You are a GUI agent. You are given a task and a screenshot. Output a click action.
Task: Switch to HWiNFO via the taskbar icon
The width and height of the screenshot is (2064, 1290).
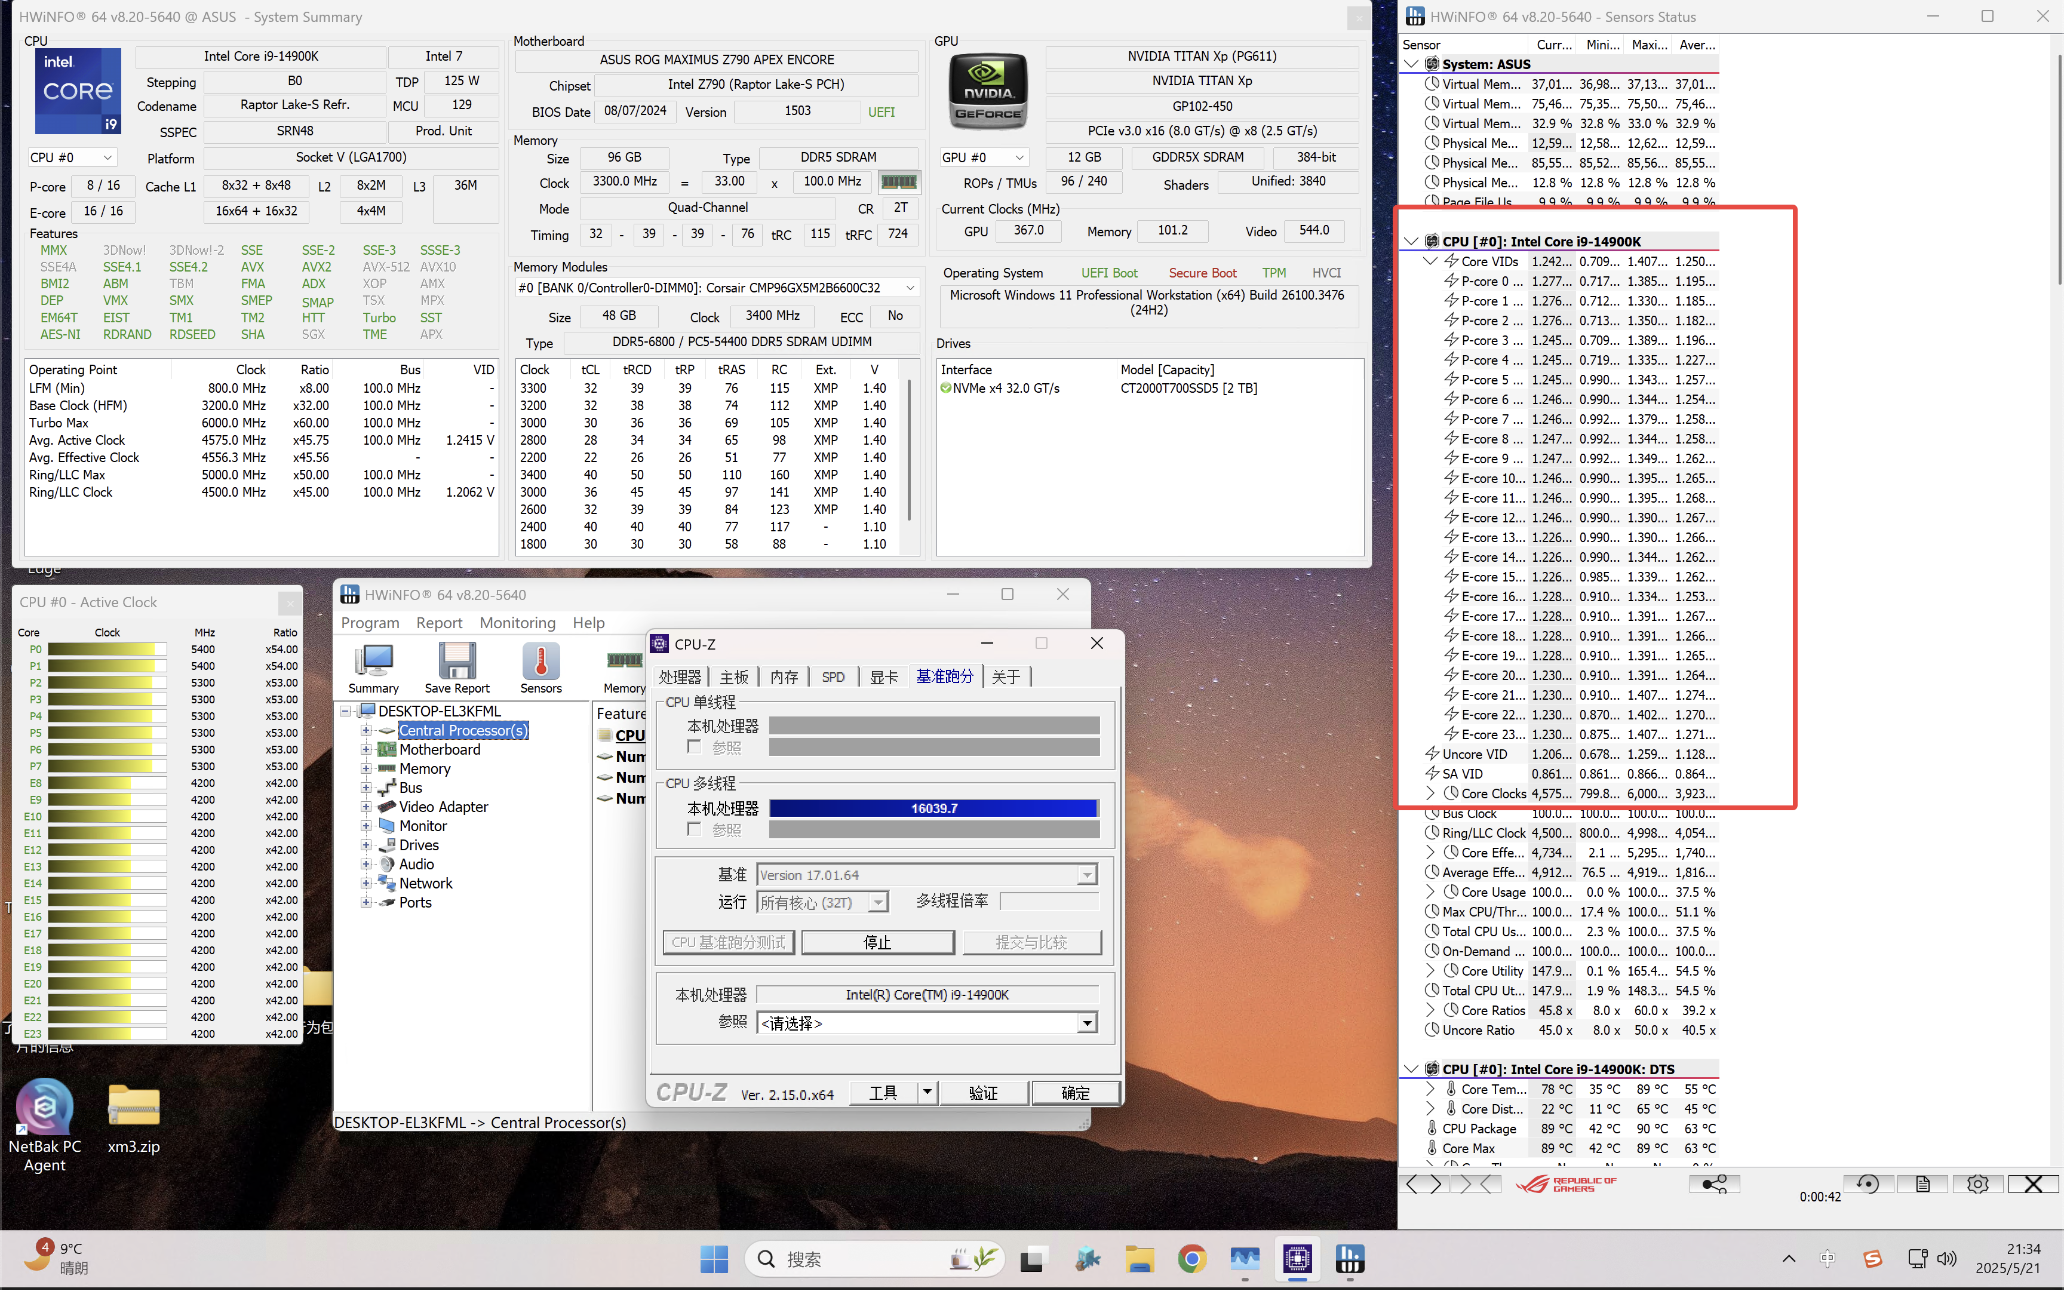(x=1350, y=1259)
